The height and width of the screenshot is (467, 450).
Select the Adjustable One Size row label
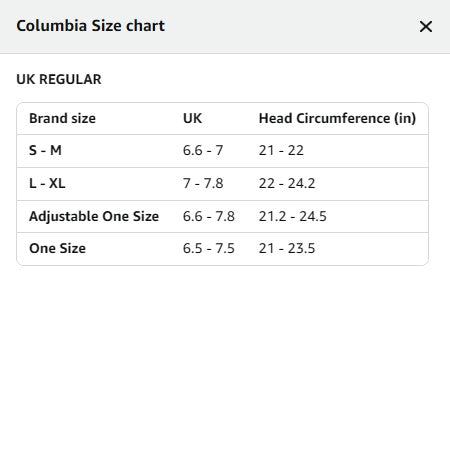pyautogui.click(x=94, y=216)
